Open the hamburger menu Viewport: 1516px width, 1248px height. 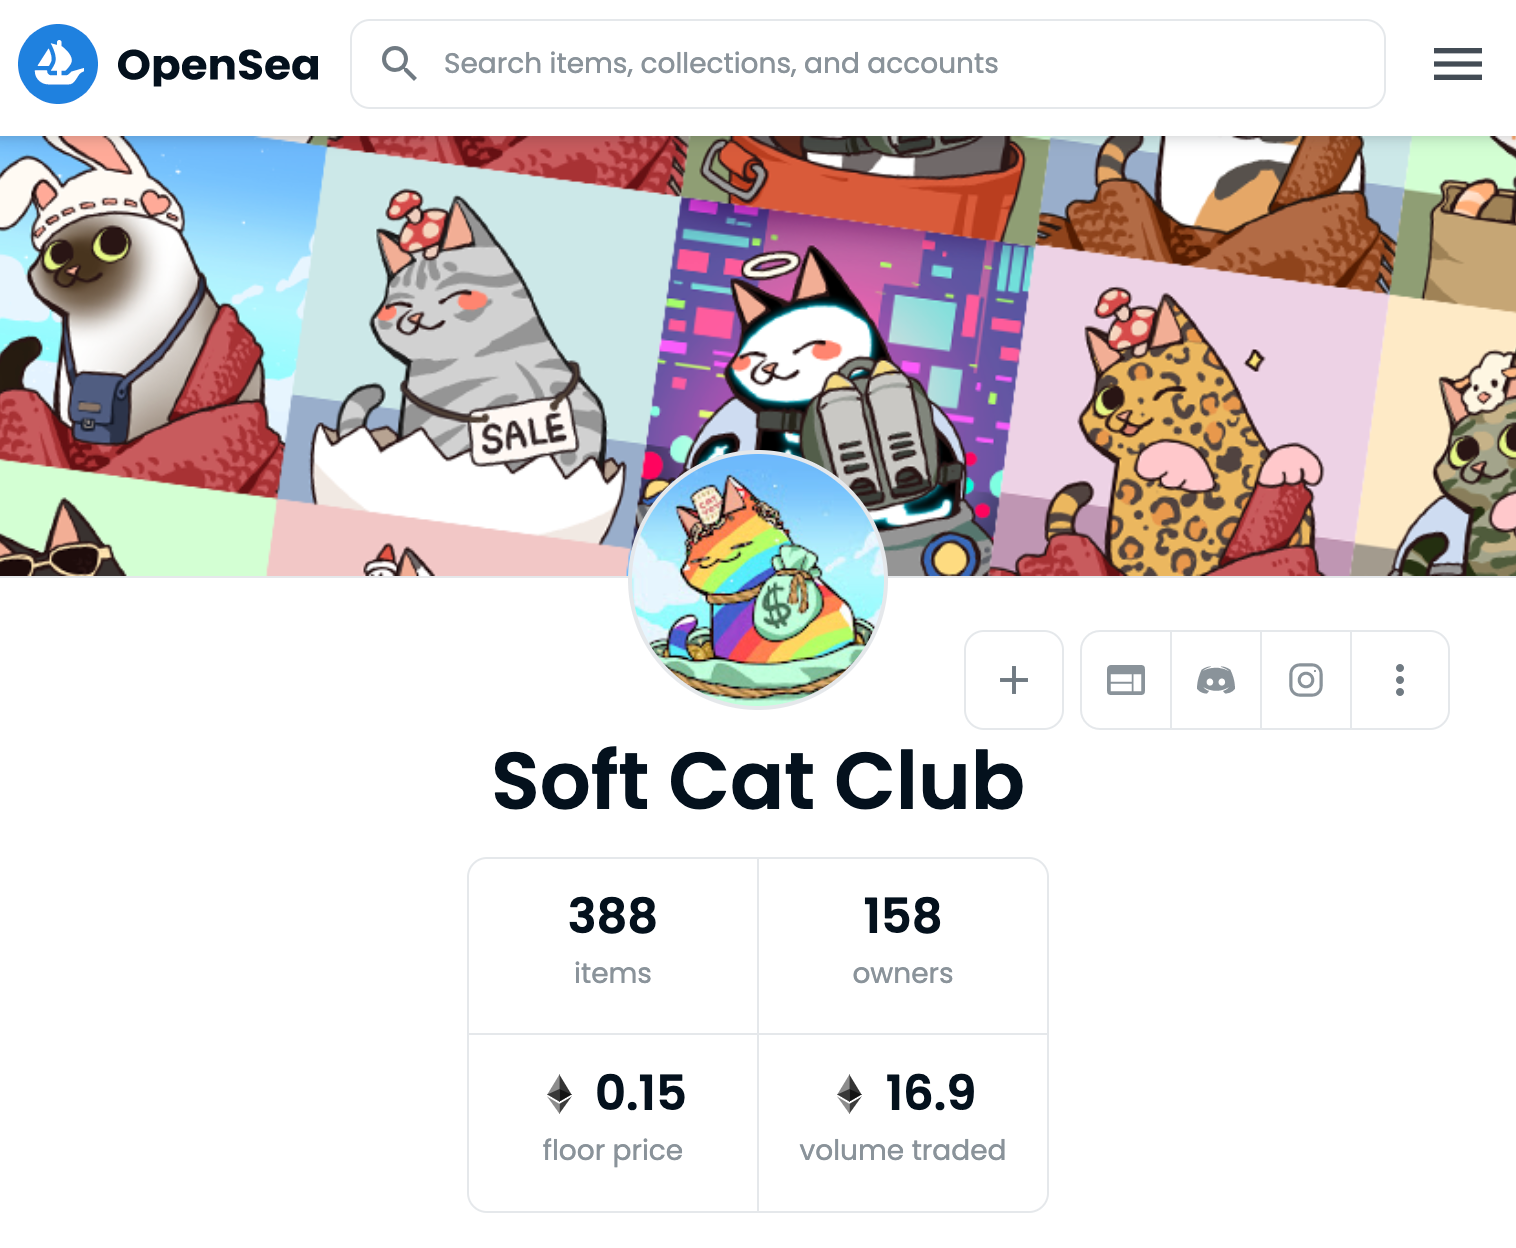point(1457,64)
